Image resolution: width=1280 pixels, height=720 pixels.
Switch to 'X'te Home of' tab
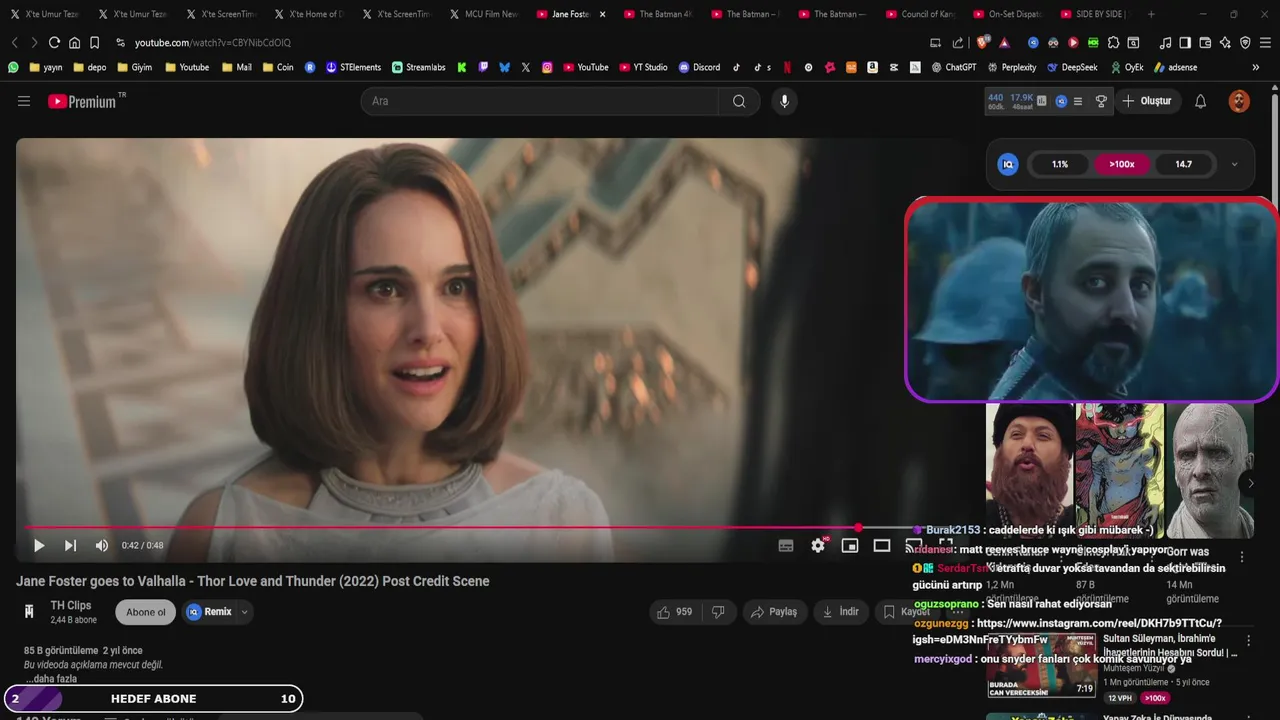[309, 14]
